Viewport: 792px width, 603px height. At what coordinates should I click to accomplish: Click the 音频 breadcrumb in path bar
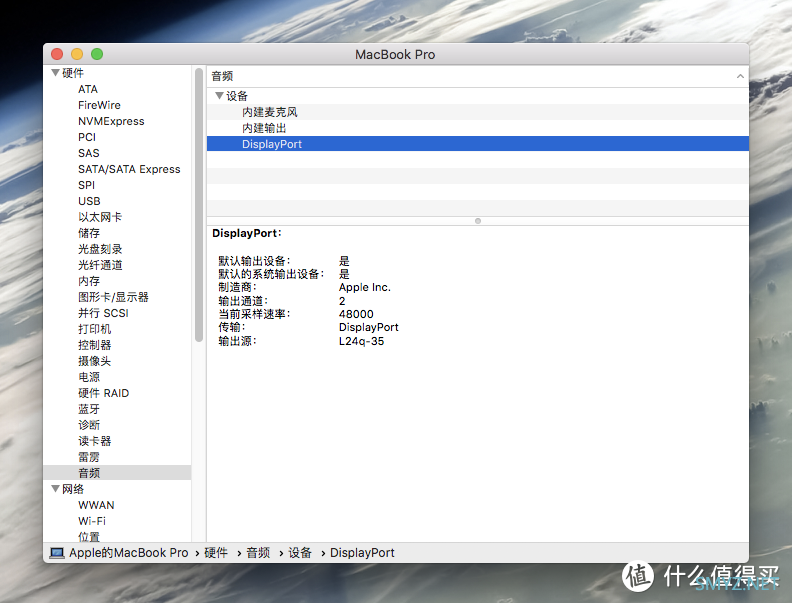(x=258, y=553)
